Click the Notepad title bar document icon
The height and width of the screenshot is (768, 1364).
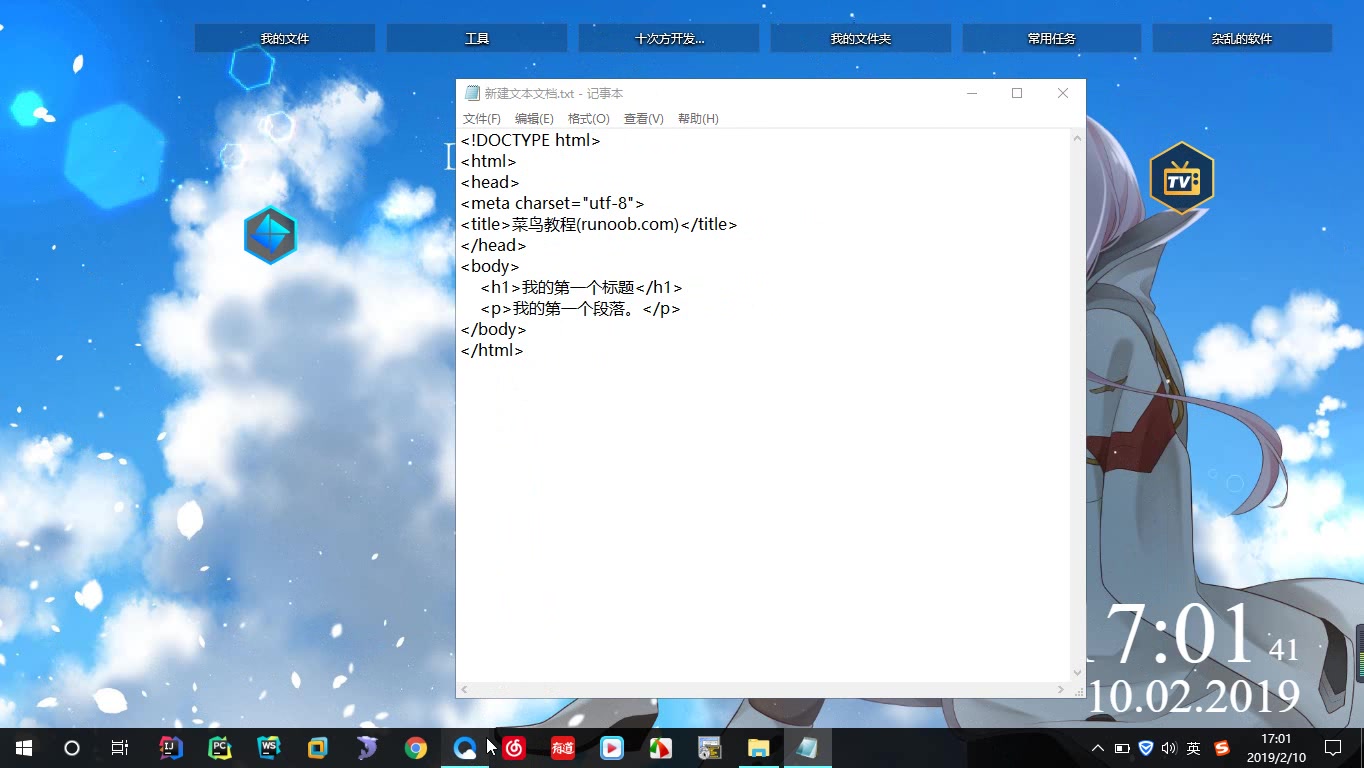click(472, 93)
